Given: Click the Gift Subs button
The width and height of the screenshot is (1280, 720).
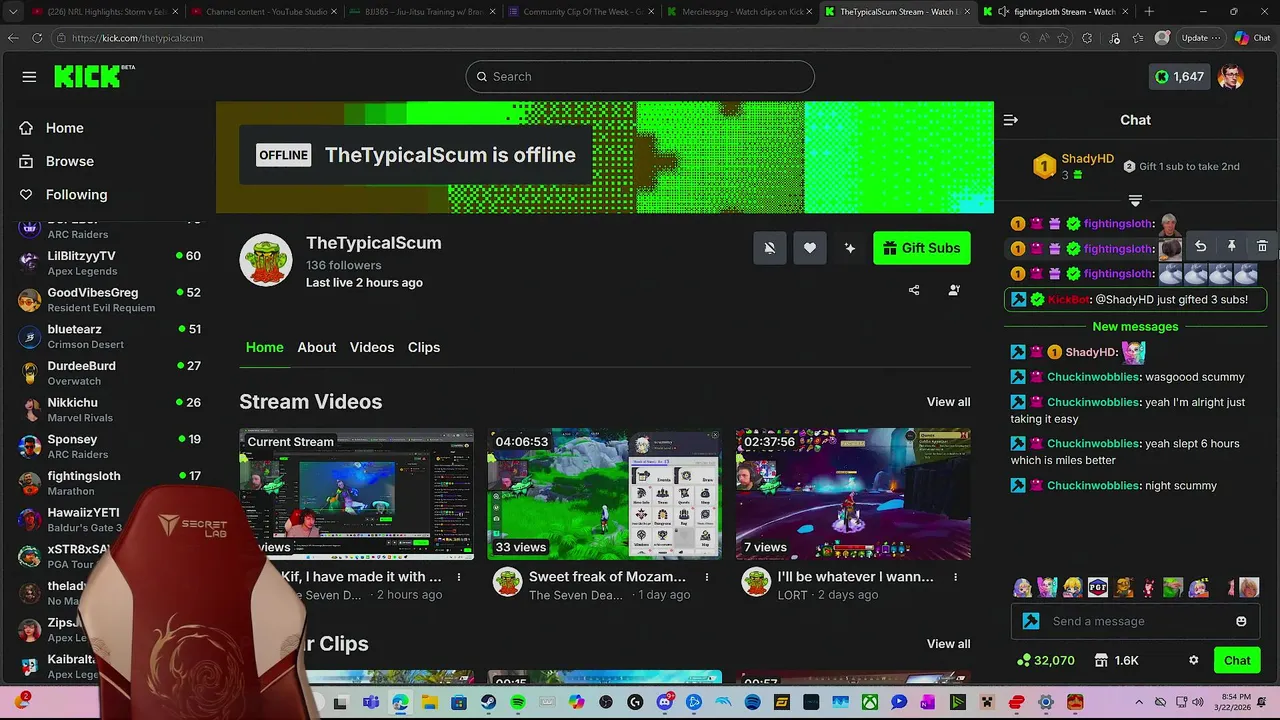Looking at the screenshot, I should point(922,248).
